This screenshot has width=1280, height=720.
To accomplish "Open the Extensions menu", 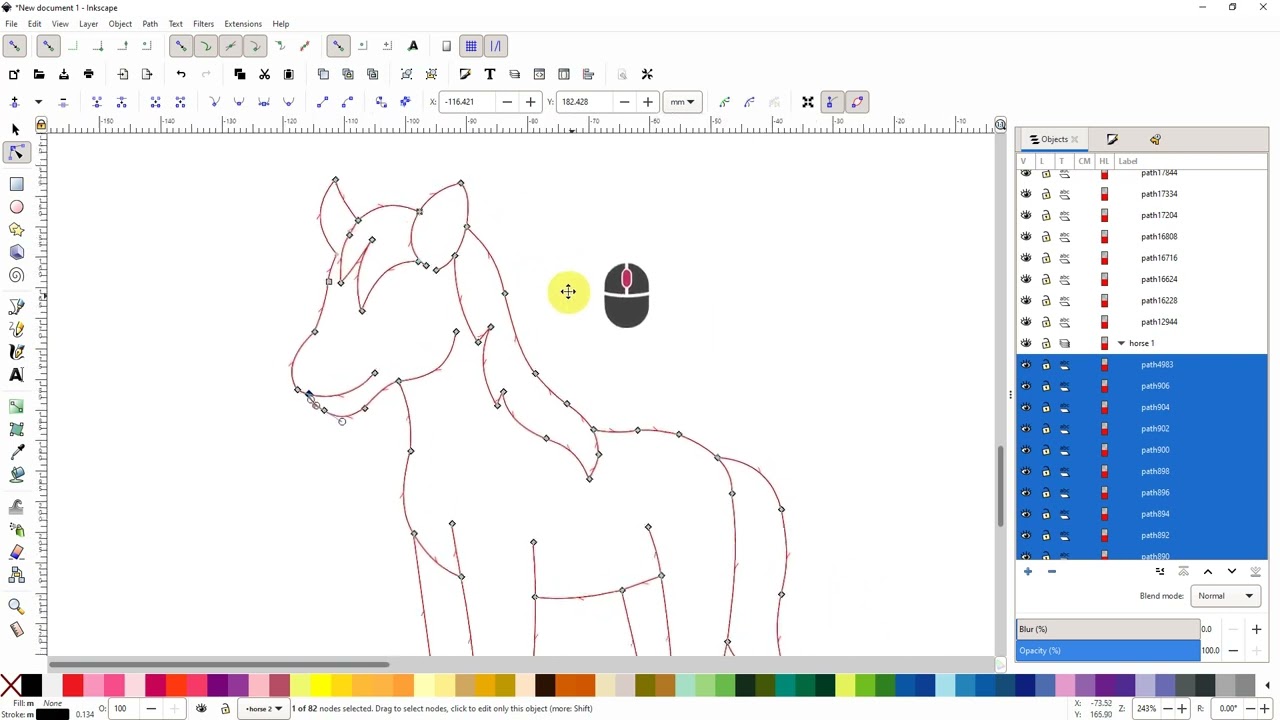I will [243, 24].
